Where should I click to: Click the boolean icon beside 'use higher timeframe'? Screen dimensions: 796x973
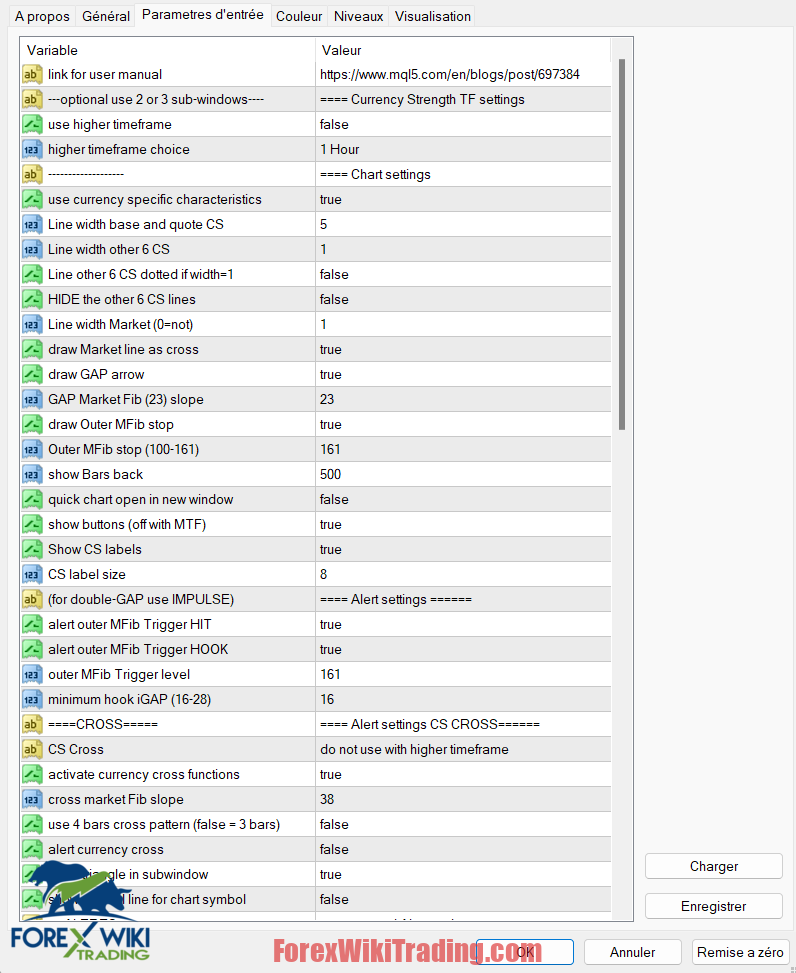click(x=32, y=124)
